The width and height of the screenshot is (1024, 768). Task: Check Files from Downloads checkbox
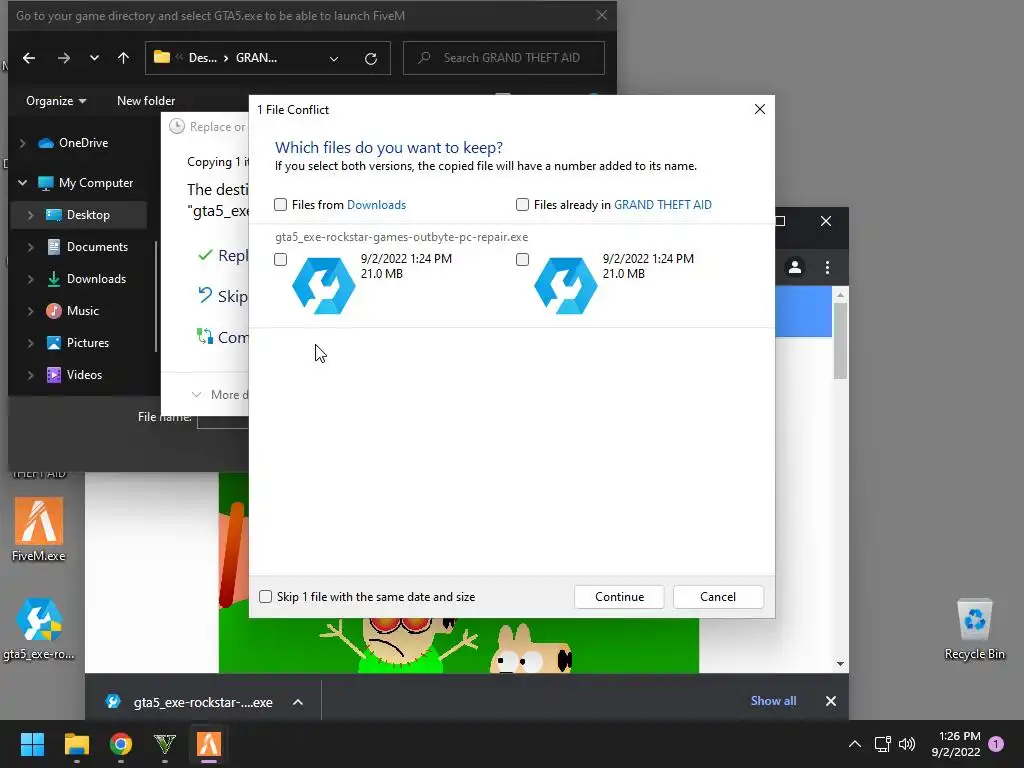280,205
